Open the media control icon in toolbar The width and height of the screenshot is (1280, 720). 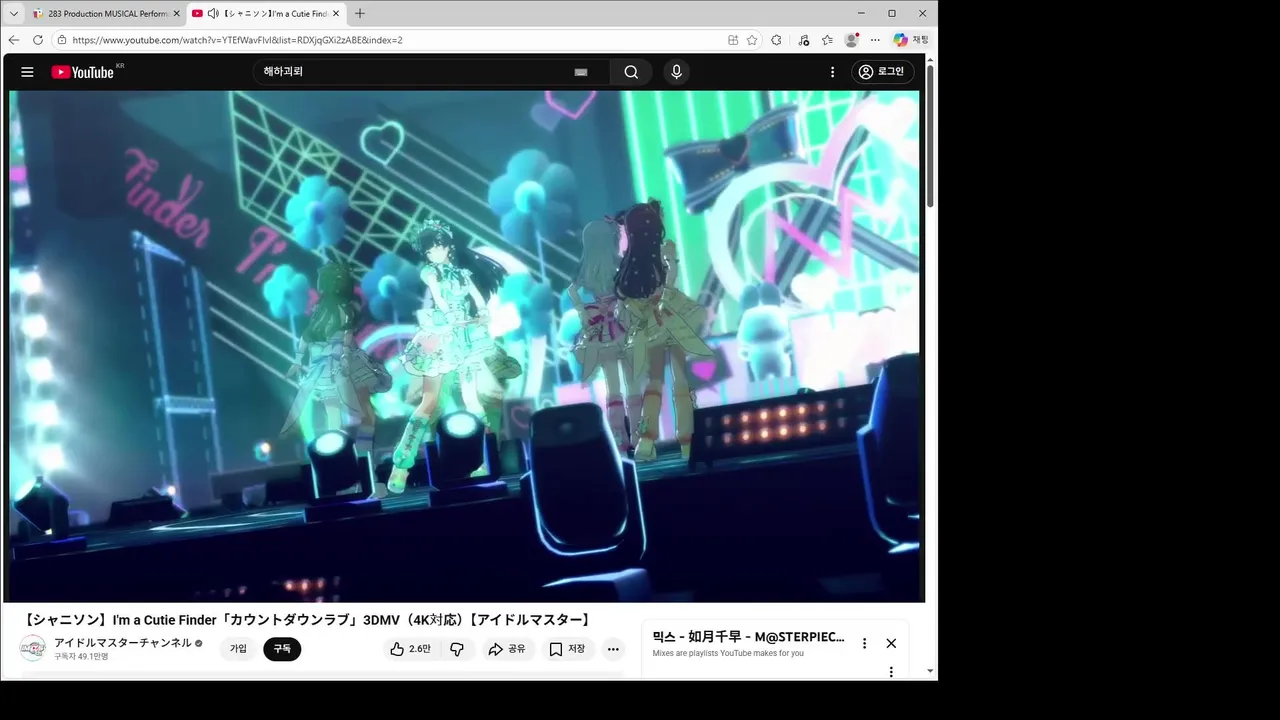(x=804, y=40)
